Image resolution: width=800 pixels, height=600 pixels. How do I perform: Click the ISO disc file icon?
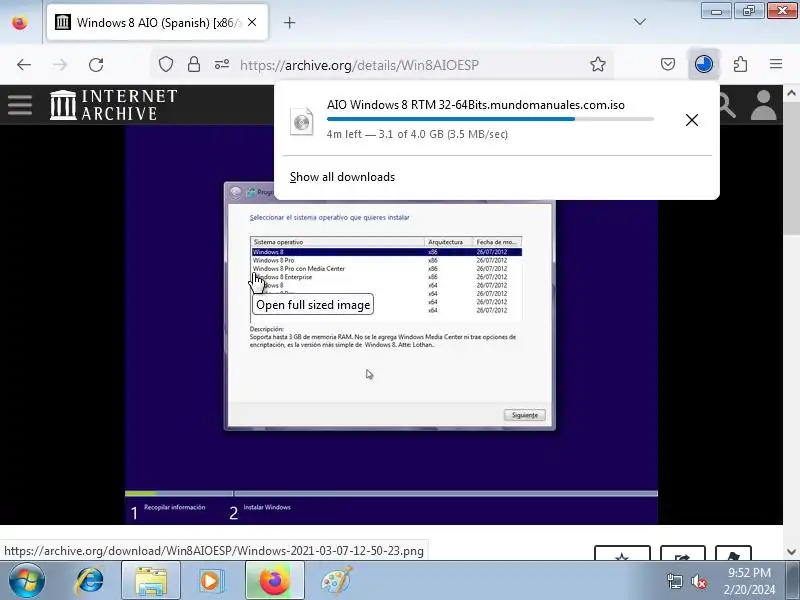pyautogui.click(x=302, y=121)
